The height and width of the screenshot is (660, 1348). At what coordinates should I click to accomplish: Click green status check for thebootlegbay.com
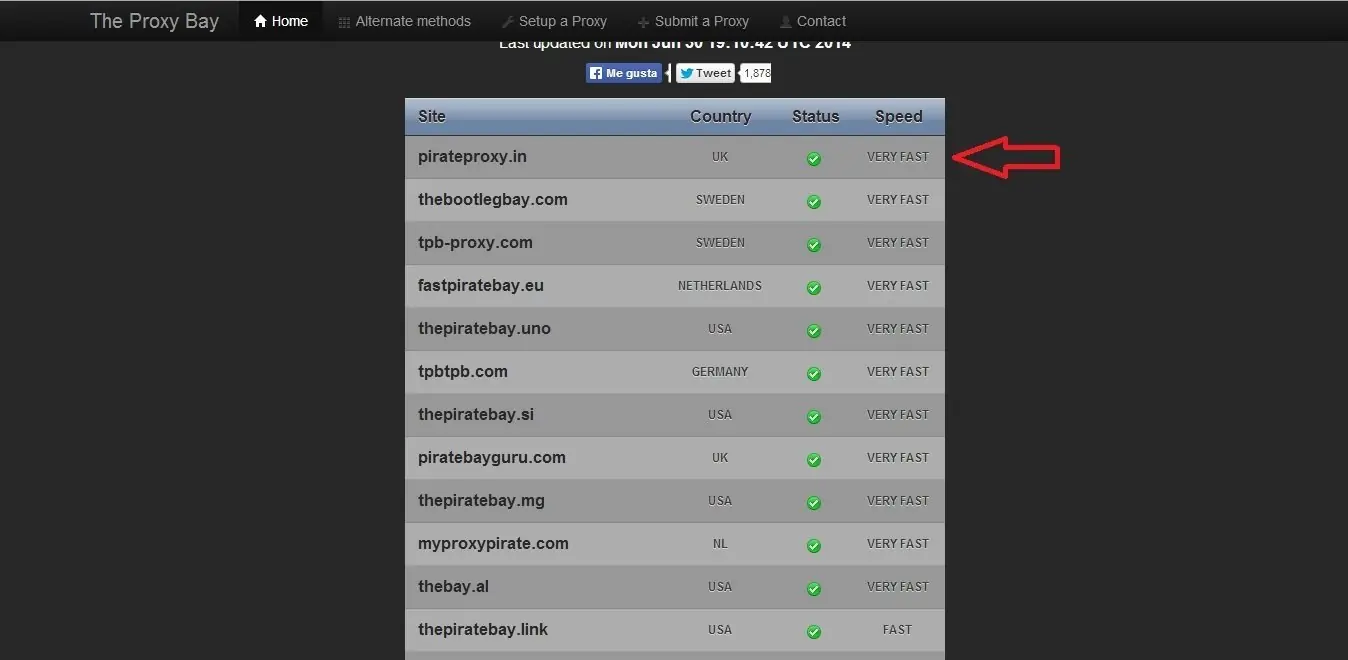pos(814,202)
